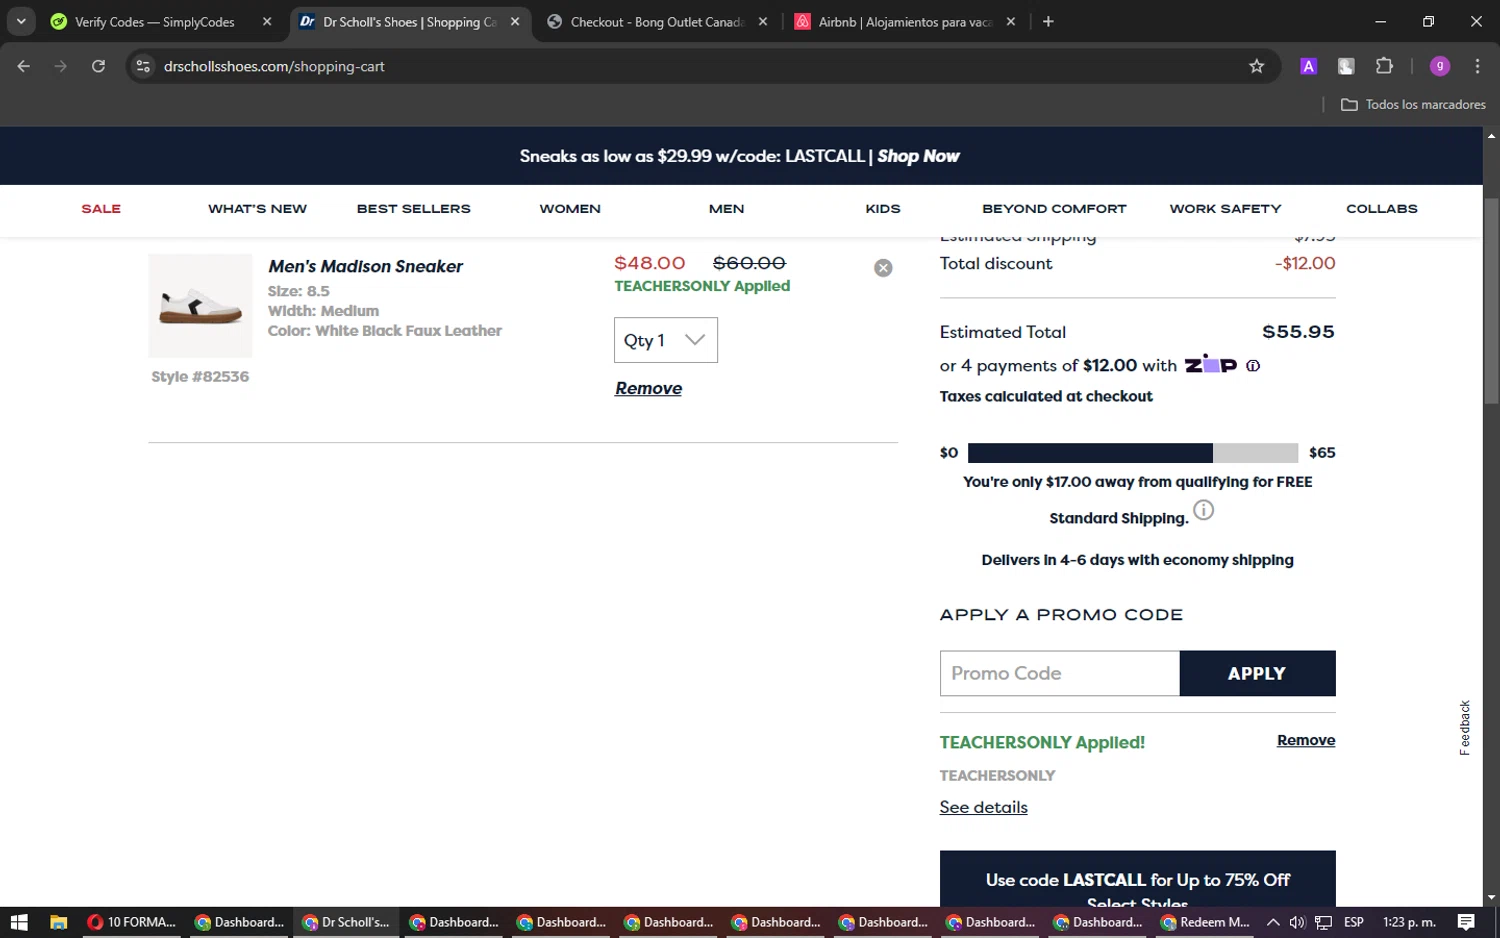Screen dimensions: 1500x938
Task: Open the BEST SELLERS menu
Action: click(414, 209)
